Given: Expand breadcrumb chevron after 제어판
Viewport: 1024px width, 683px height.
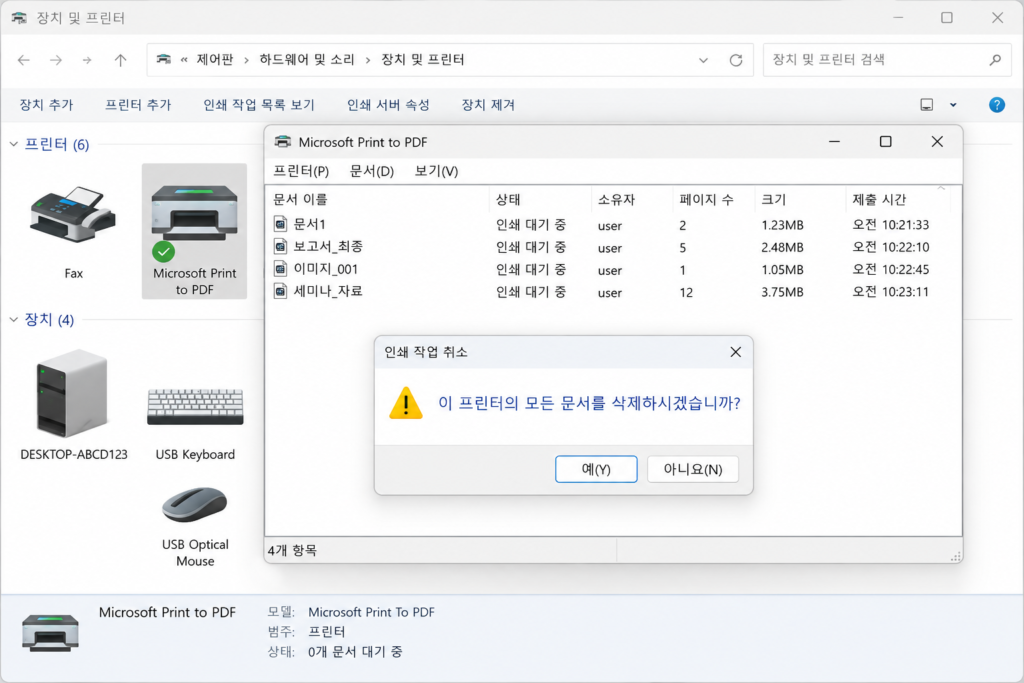Looking at the screenshot, I should pyautogui.click(x=246, y=60).
